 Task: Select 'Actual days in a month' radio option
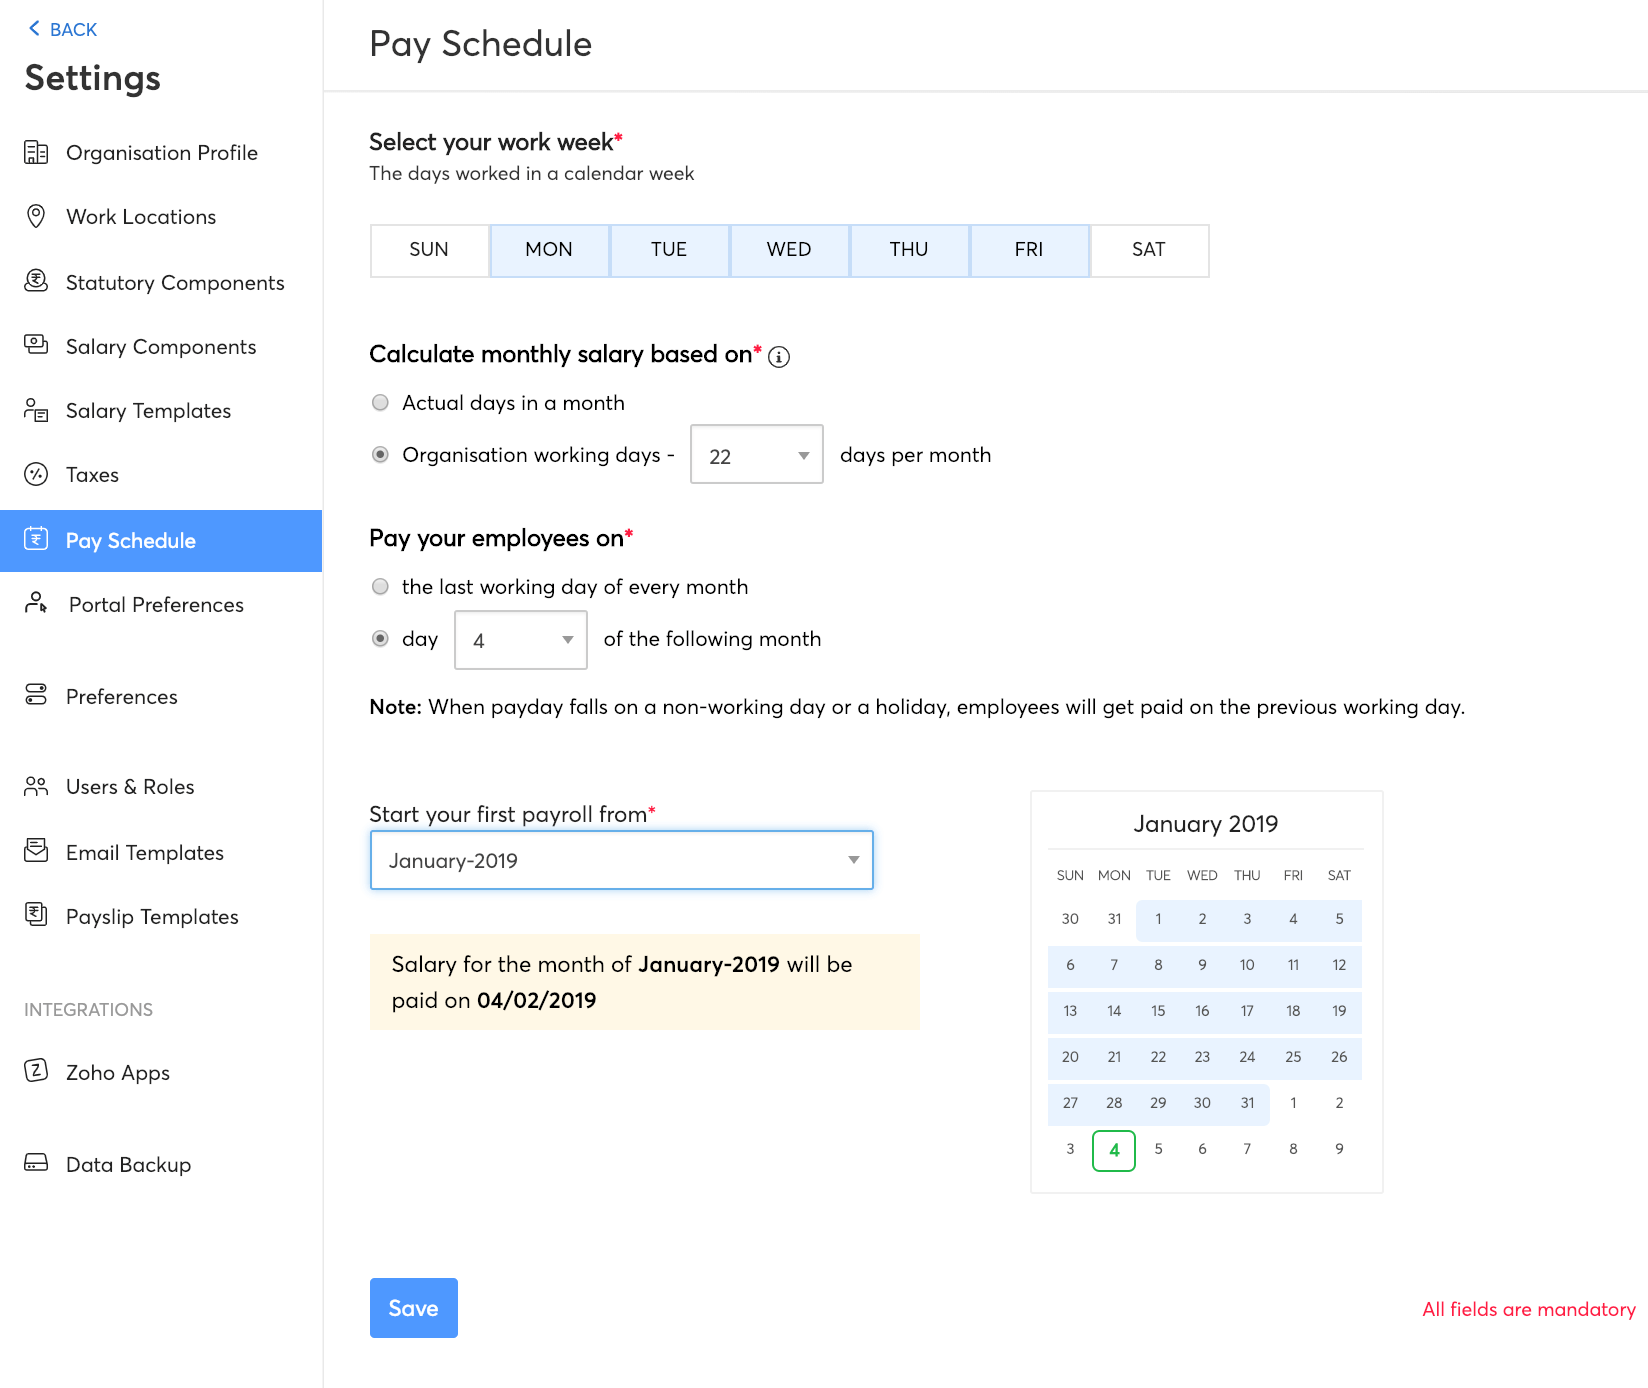(x=380, y=403)
